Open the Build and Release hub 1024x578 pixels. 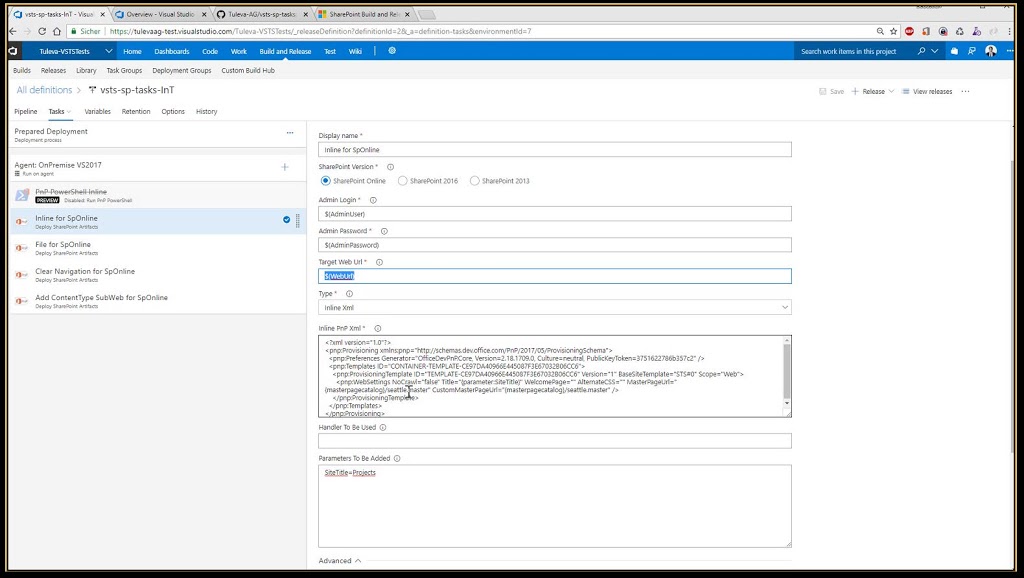coord(285,51)
